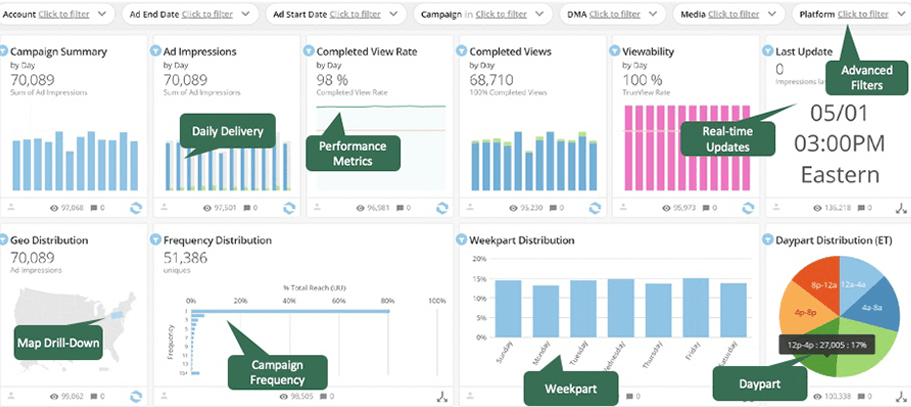Open the Campaign filter dropdown
Viewport: 911px width, 407px height.
(x=540, y=14)
